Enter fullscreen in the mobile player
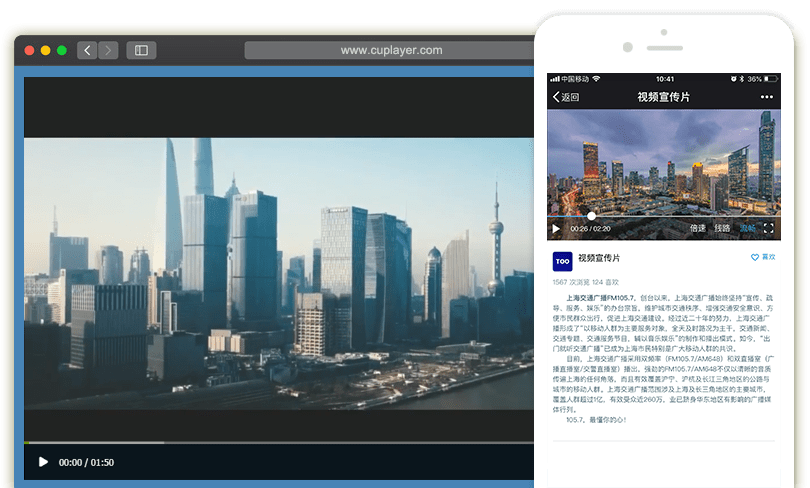The image size is (810, 488). click(768, 229)
